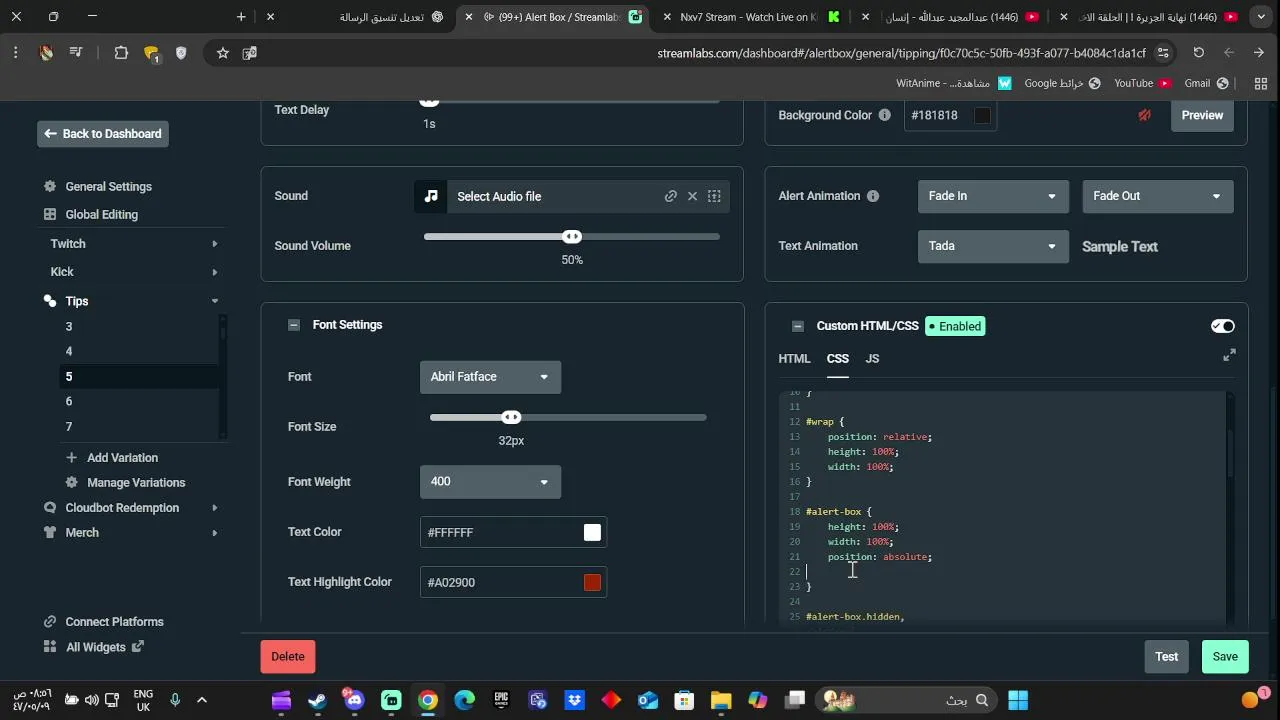Image resolution: width=1280 pixels, height=720 pixels.
Task: Open Epic Games launcher from taskbar
Action: click(x=501, y=700)
